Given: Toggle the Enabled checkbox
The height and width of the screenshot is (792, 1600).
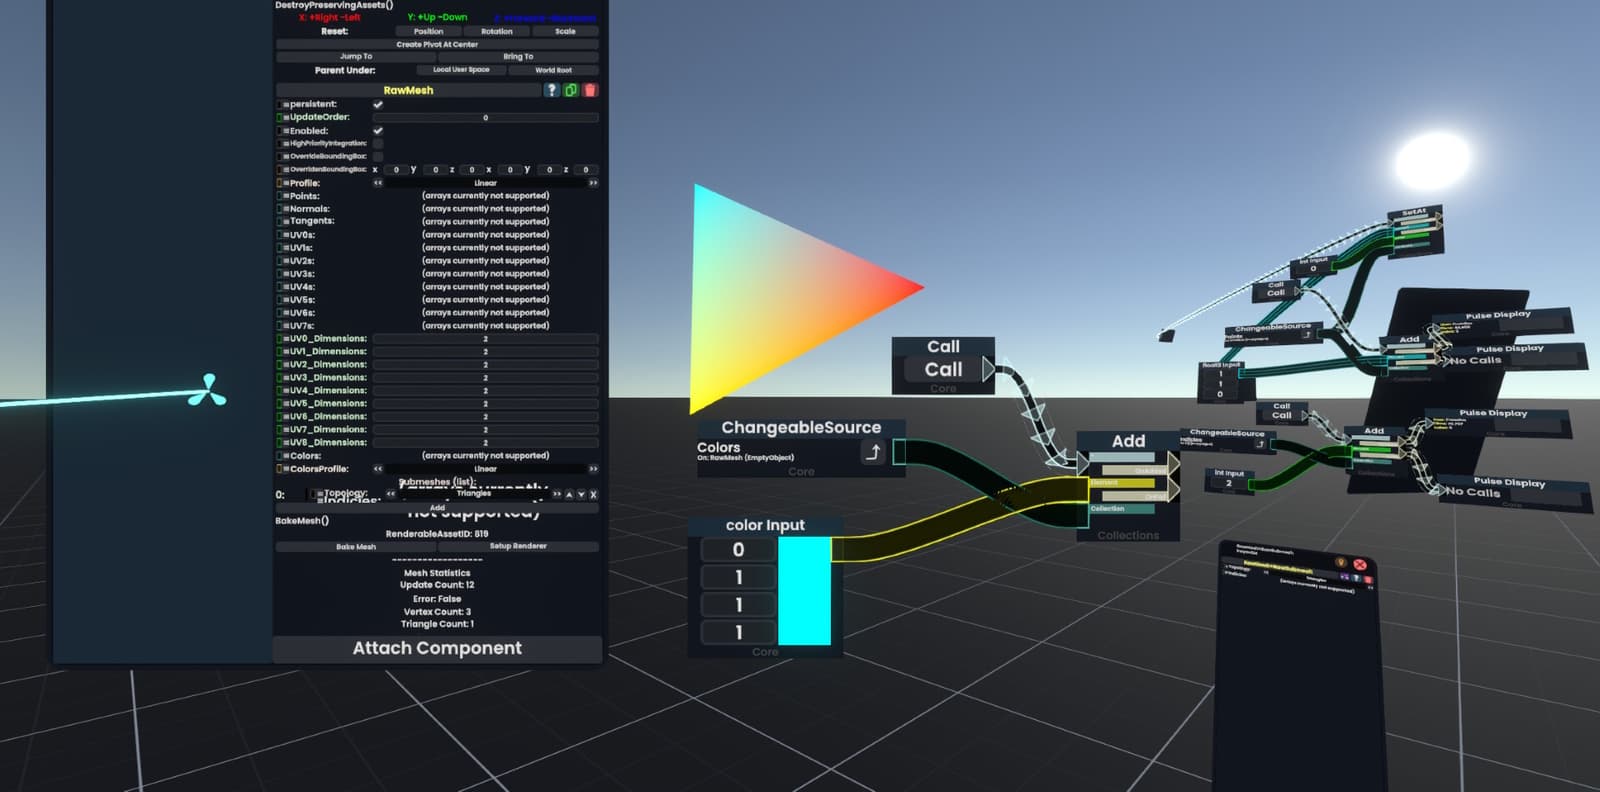Looking at the screenshot, I should [378, 130].
